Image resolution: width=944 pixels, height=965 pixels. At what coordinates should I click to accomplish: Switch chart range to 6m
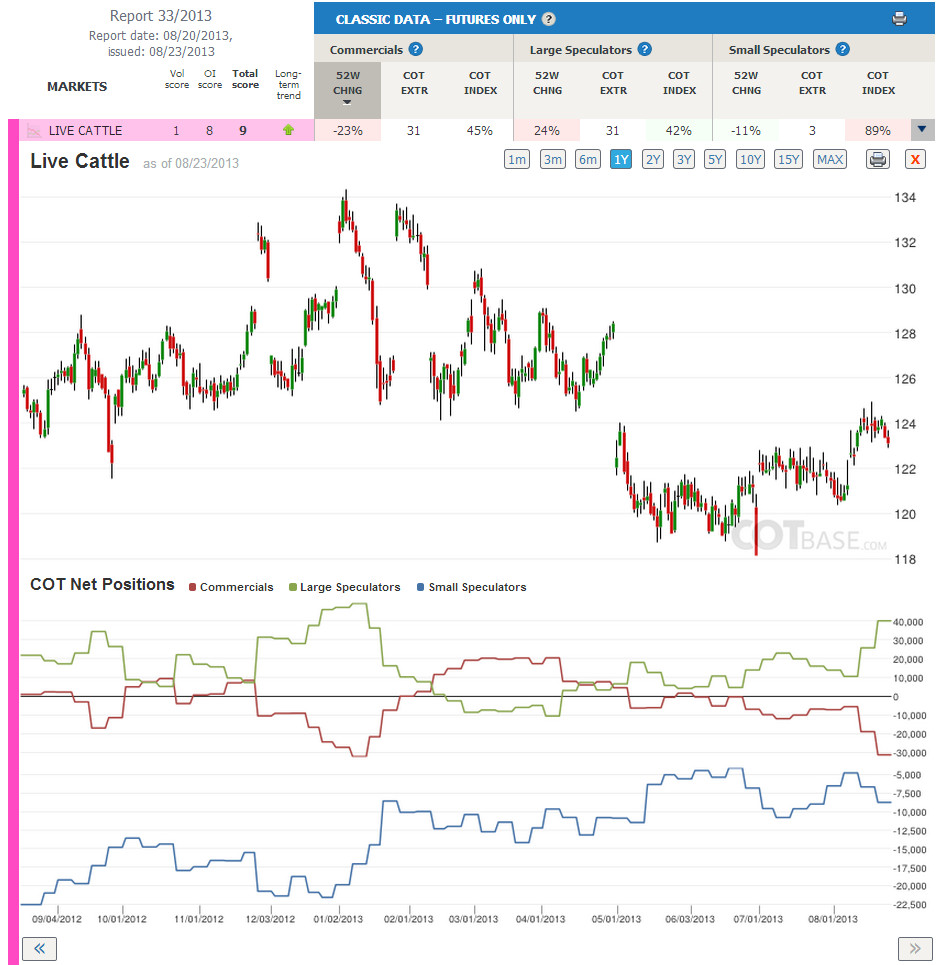click(x=588, y=159)
